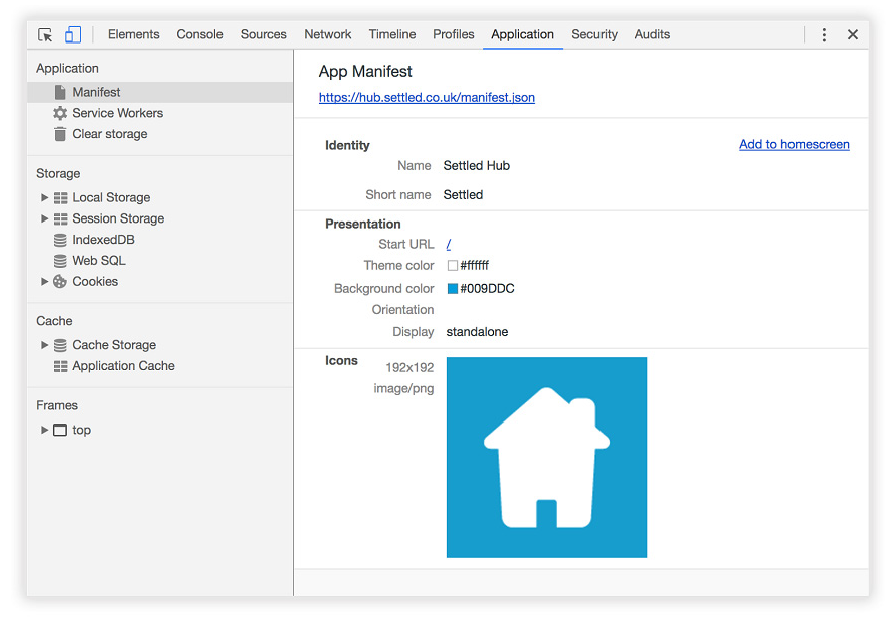
Task: Toggle the device toolbar icon
Action: pyautogui.click(x=73, y=34)
